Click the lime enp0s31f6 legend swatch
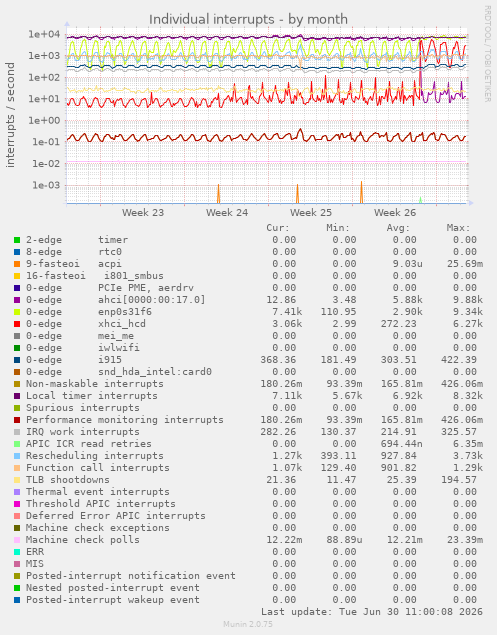Viewport: 497px width, 635px height. [x=17, y=312]
